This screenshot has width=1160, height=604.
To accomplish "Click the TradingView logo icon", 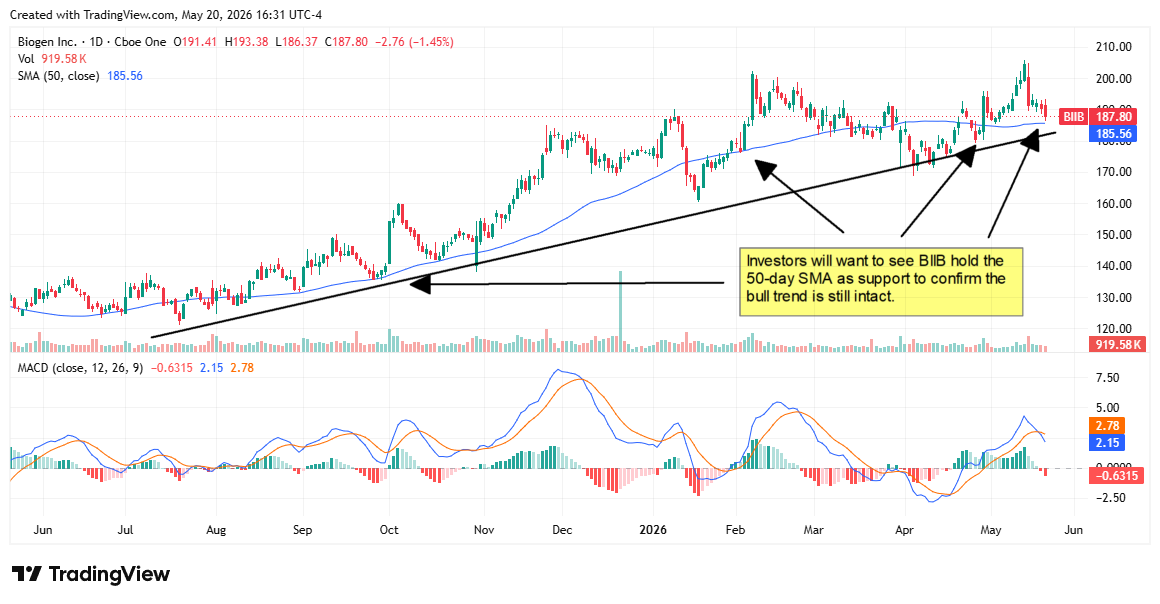I will point(27,574).
